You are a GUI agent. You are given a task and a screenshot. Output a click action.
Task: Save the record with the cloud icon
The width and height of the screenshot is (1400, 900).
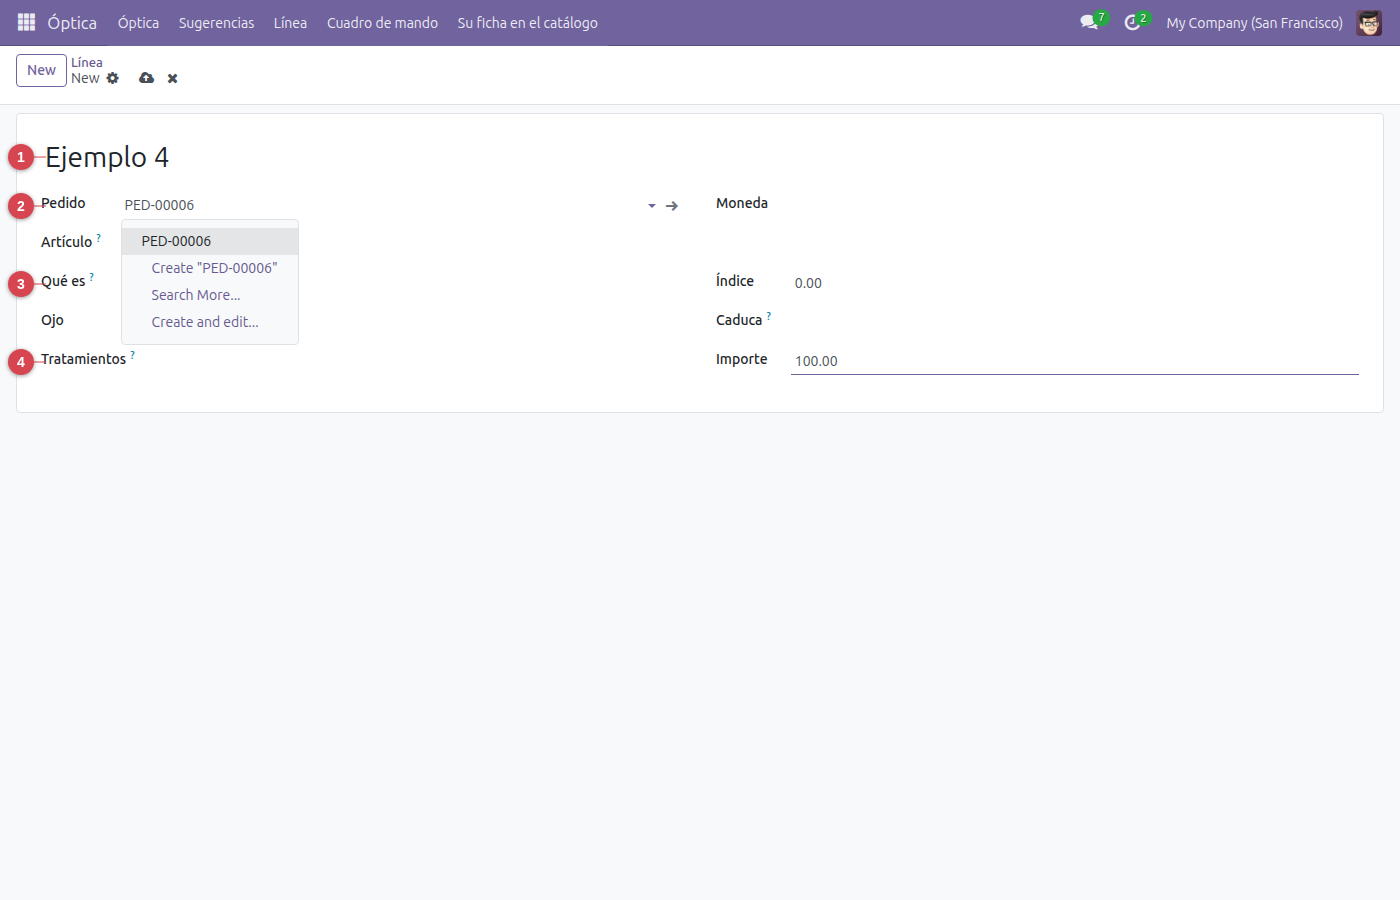(147, 78)
